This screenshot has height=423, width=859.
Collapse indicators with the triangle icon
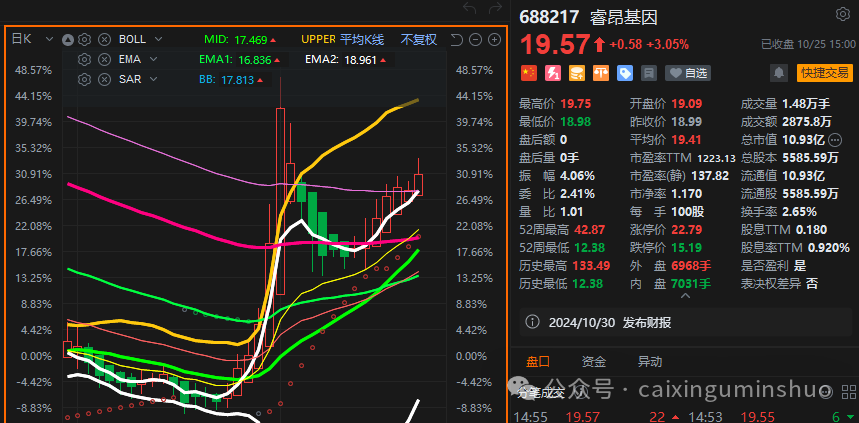68,39
